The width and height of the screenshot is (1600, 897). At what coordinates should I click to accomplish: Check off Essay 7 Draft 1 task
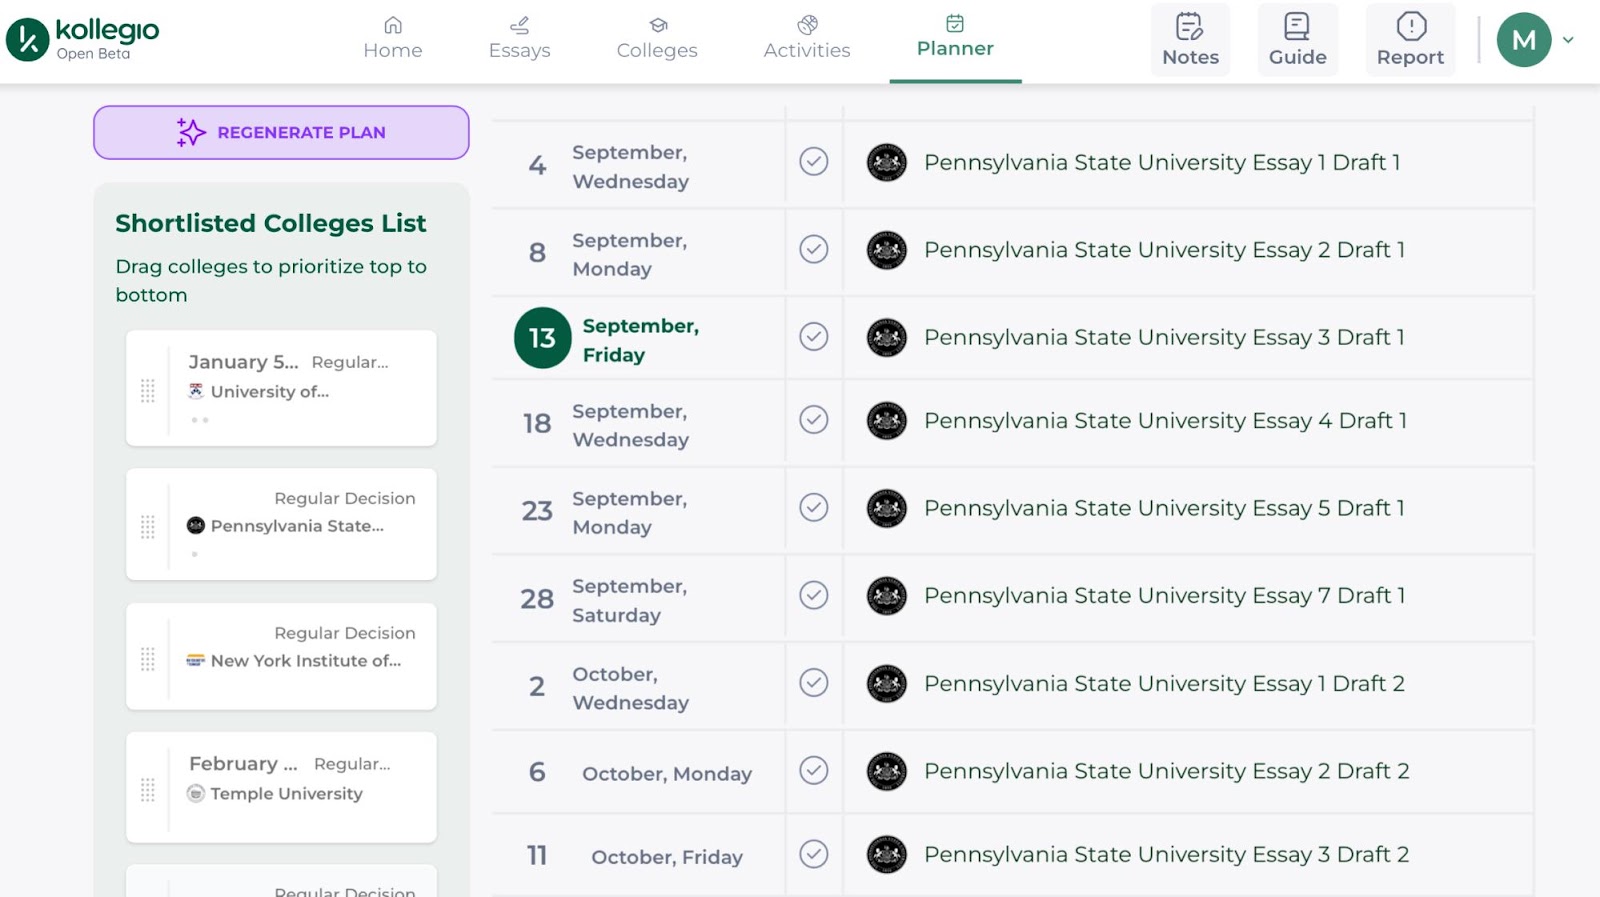click(814, 595)
